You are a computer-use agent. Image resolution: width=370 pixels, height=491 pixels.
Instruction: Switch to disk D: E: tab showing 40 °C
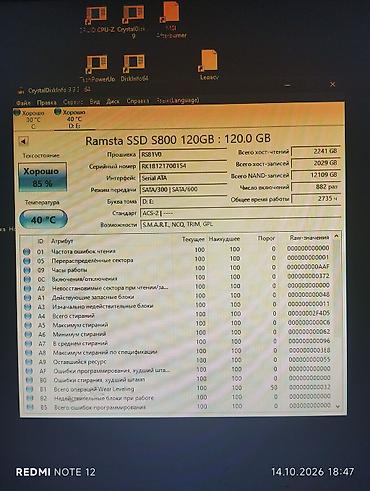coord(73,119)
